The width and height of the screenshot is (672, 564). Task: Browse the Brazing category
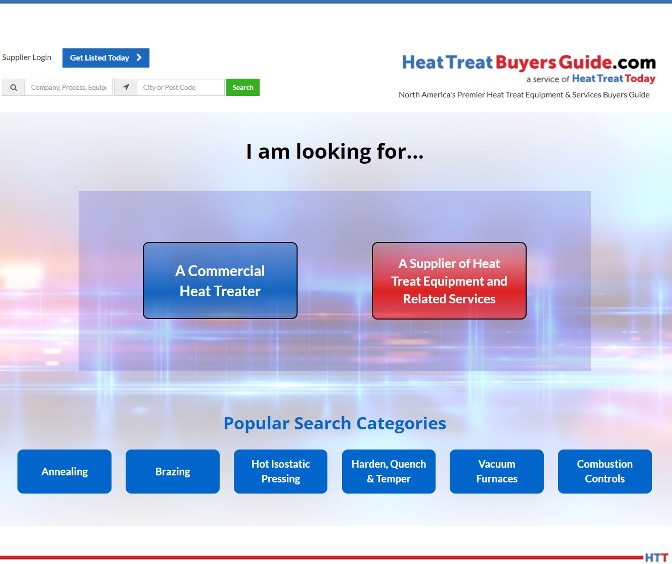click(172, 471)
